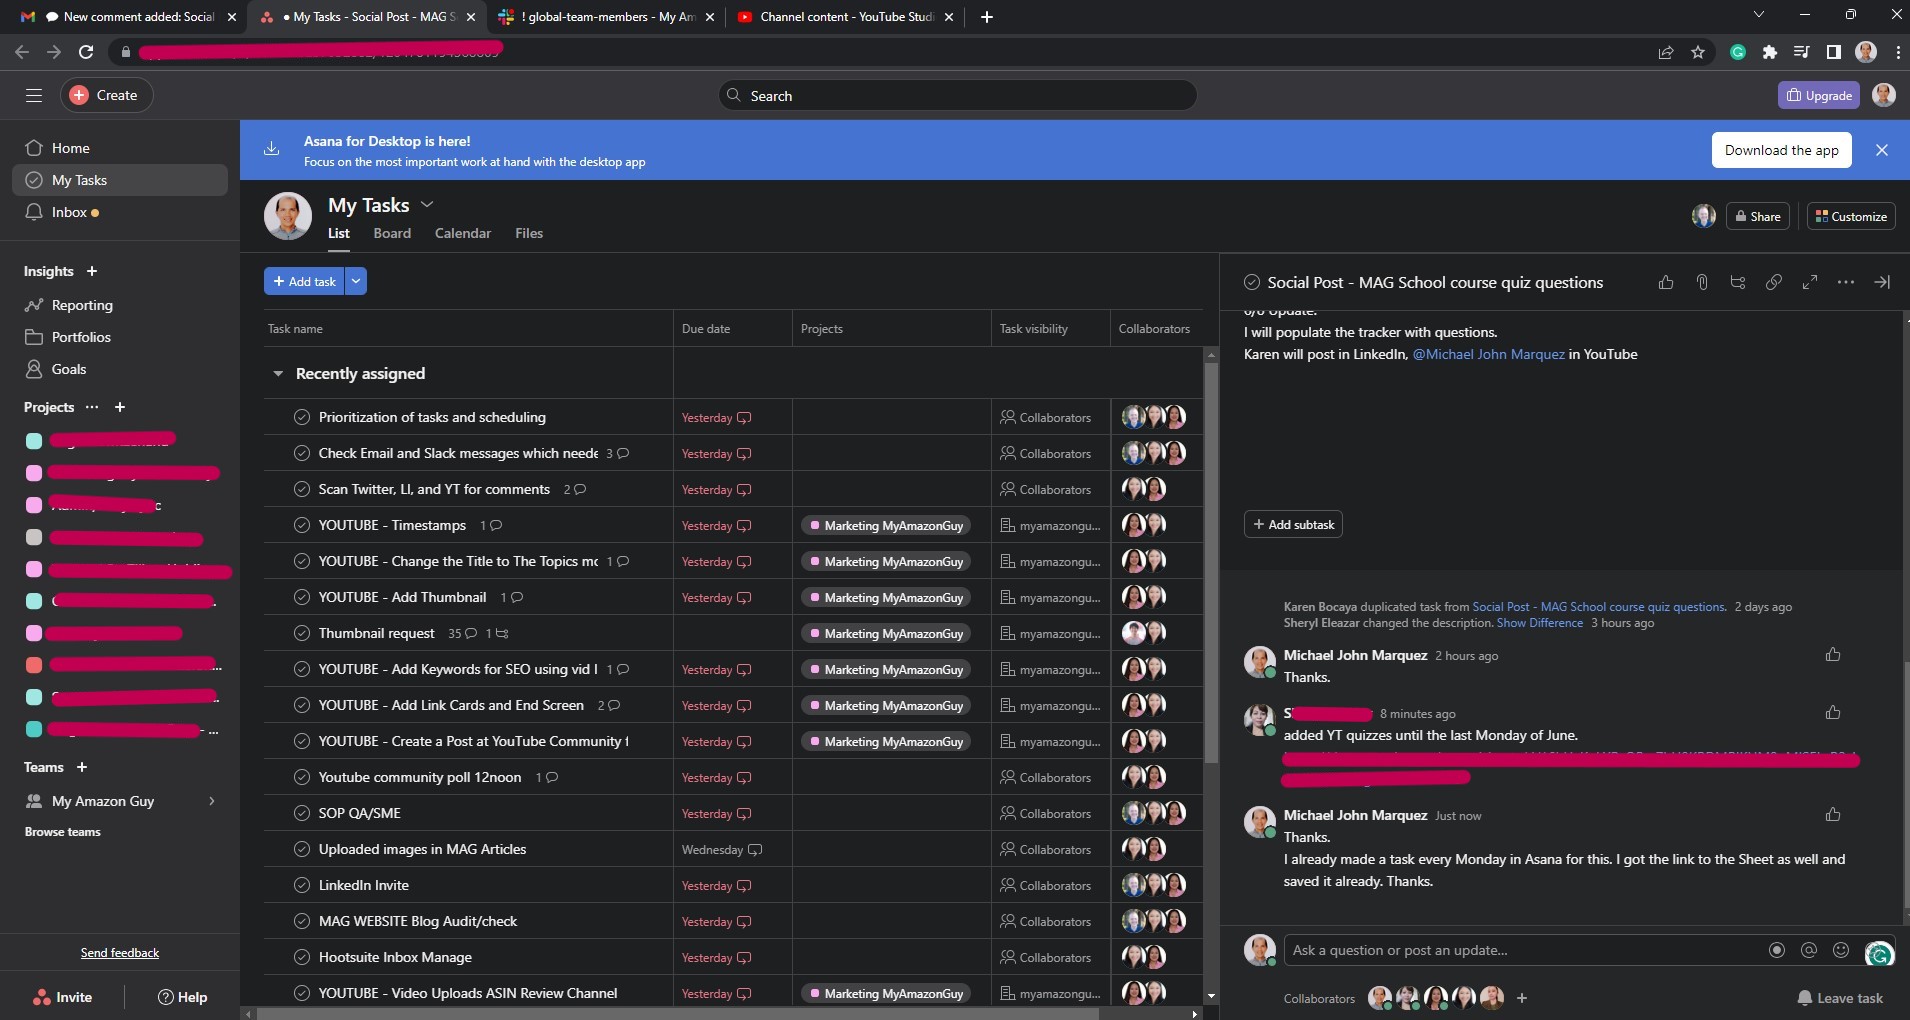Click Show Difference link
This screenshot has height=1020, width=1910.
(1539, 623)
